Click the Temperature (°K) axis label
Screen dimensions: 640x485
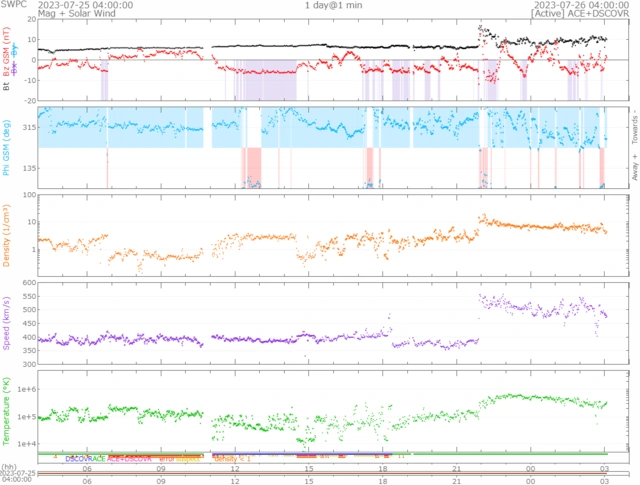click(x=6, y=411)
